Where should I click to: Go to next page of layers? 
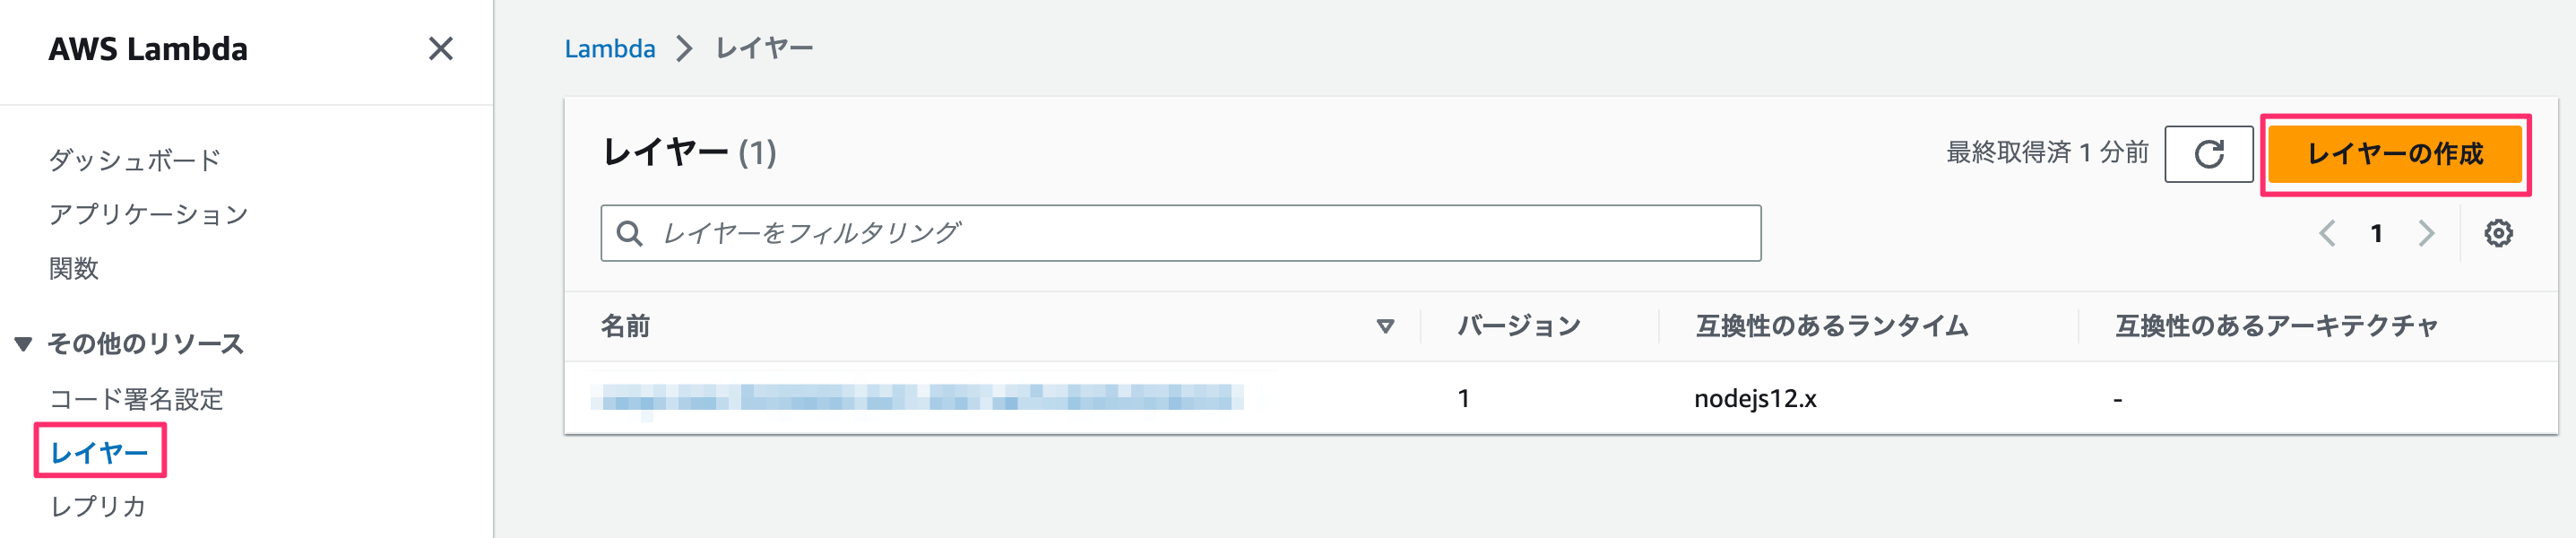coord(2426,233)
